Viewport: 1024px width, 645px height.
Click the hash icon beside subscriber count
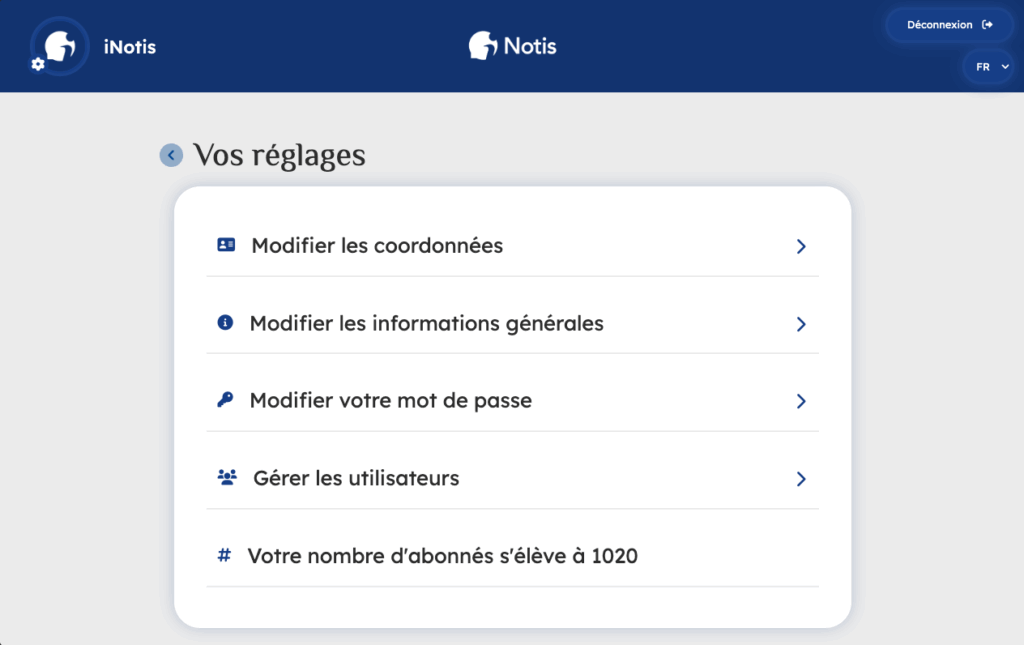pos(224,555)
